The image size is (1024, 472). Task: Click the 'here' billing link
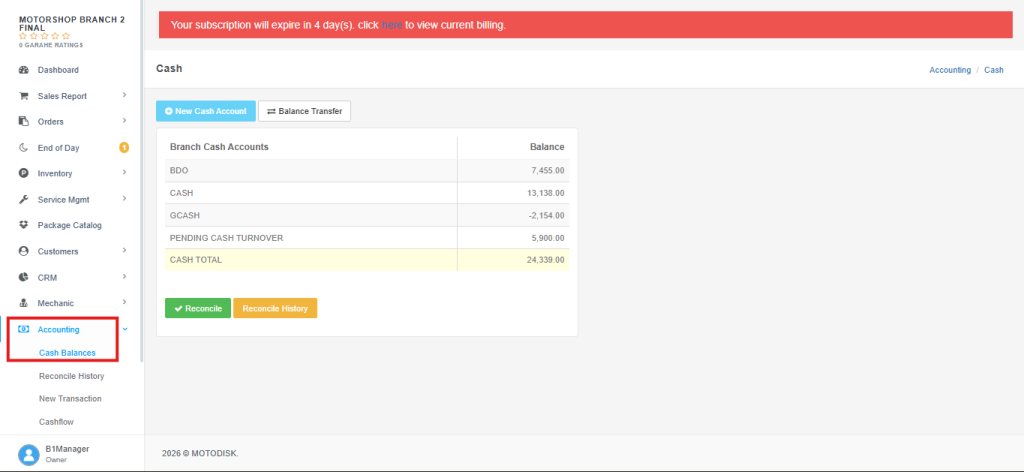[392, 25]
